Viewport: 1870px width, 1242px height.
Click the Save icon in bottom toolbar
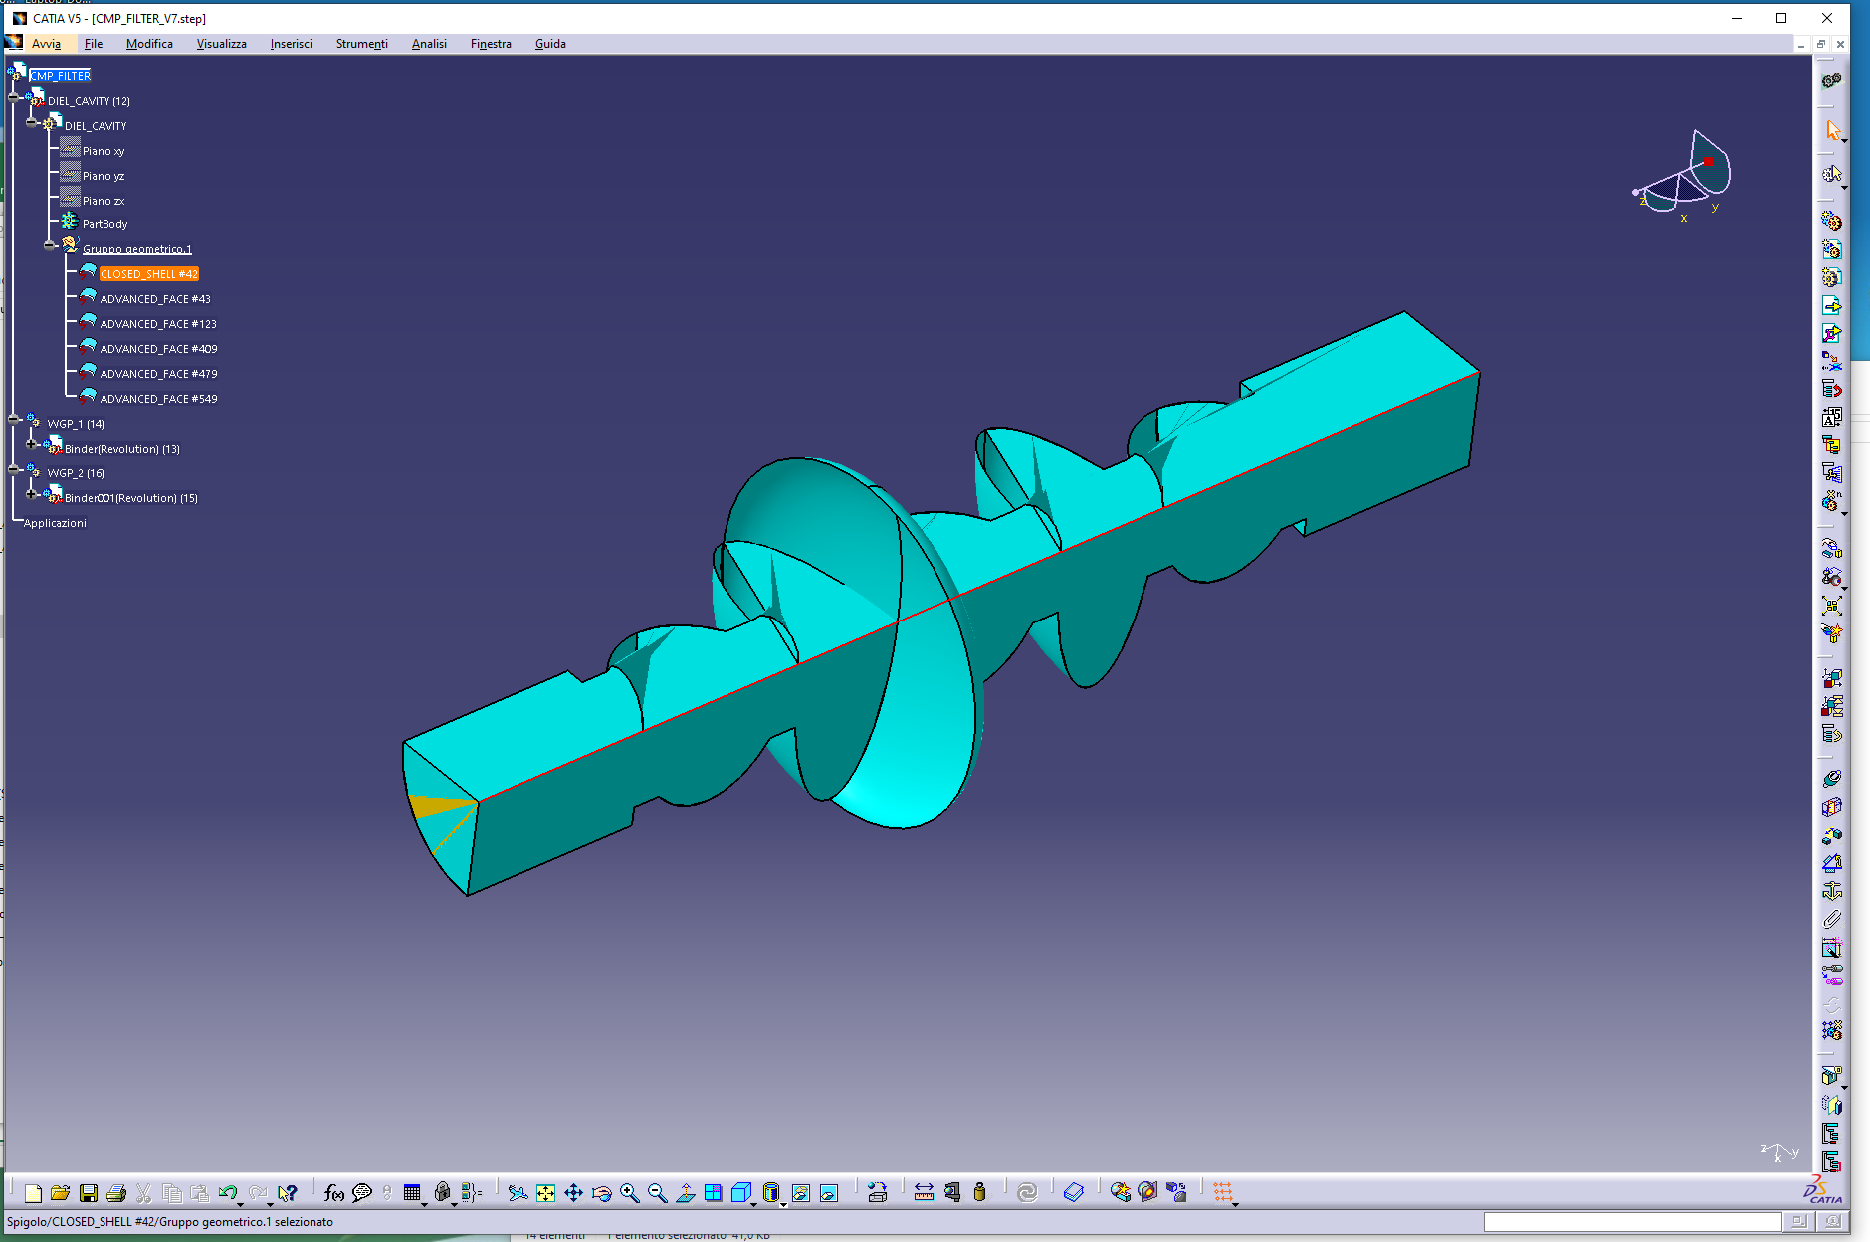click(89, 1193)
